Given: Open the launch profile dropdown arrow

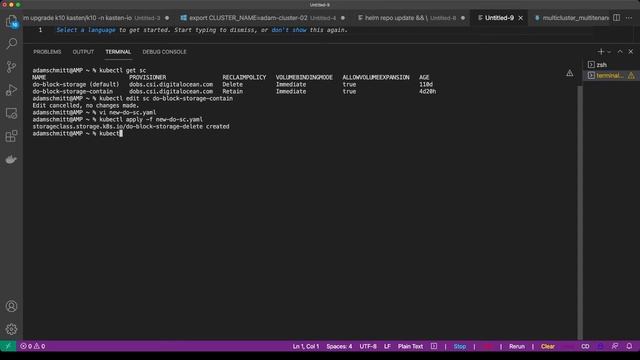Looking at the screenshot, I should 609,52.
